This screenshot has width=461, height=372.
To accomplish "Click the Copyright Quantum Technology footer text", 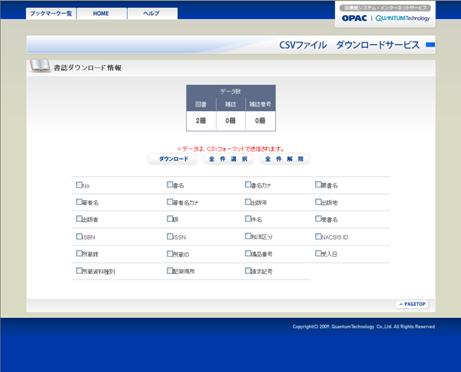I will click(x=364, y=327).
